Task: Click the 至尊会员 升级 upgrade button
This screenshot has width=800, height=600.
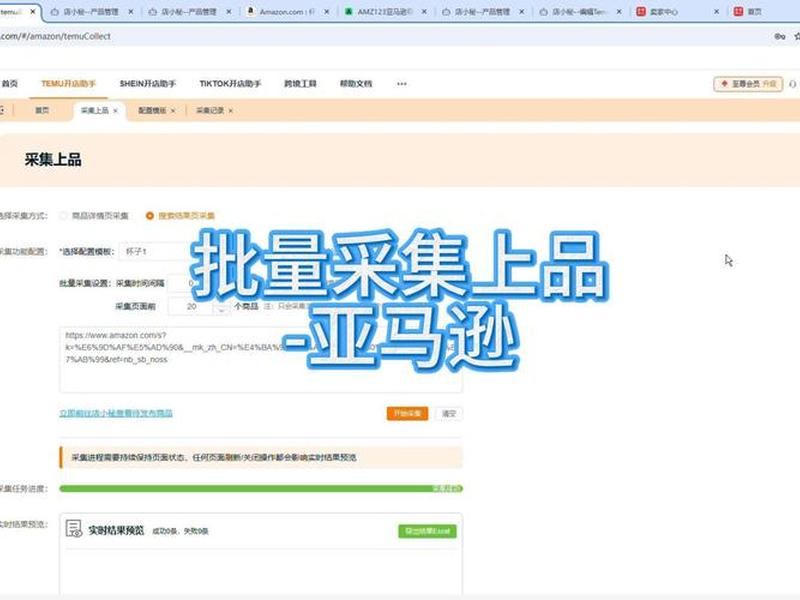Action: coord(748,84)
